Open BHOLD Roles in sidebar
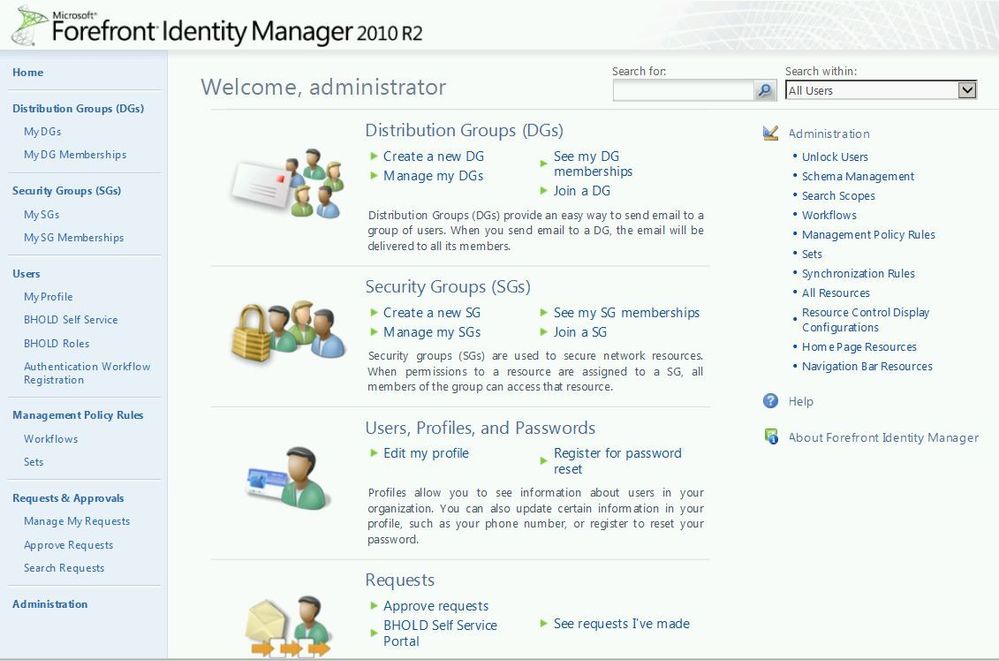Screen dimensions: 999x661 click(57, 343)
